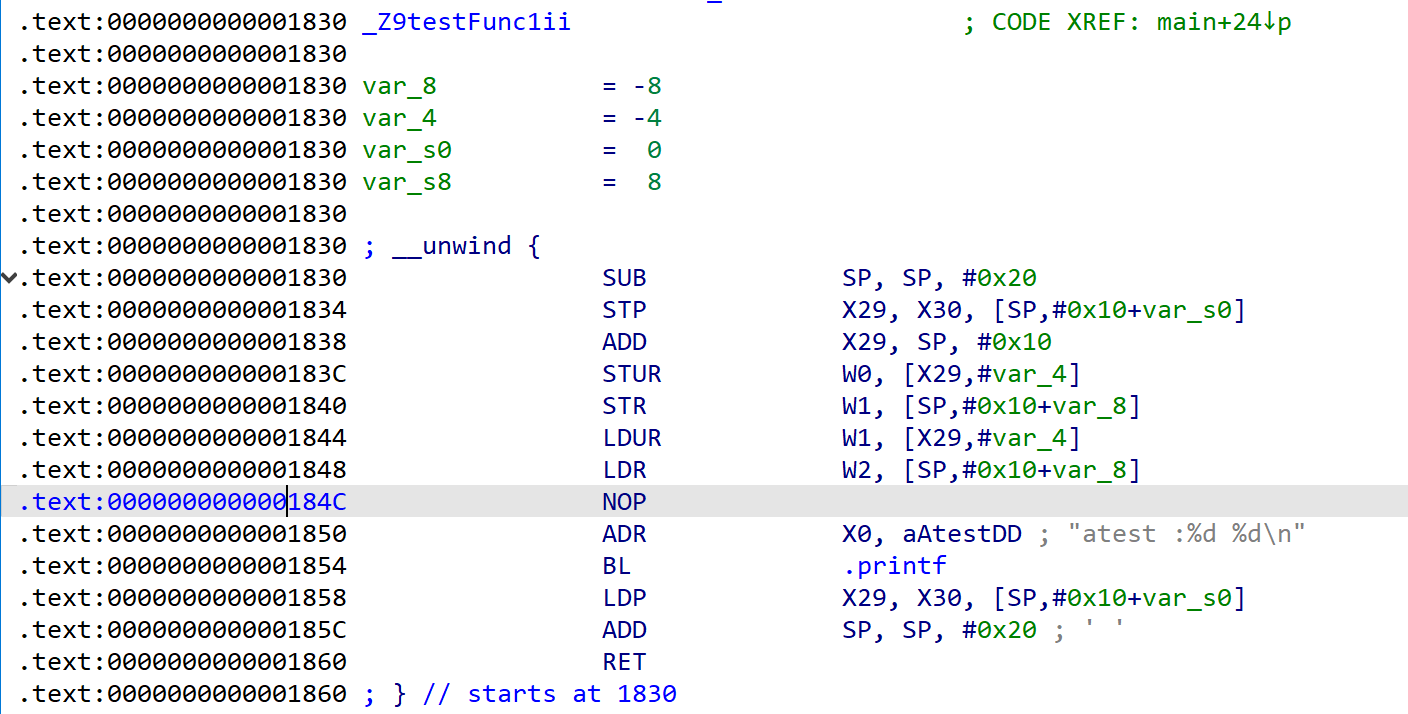
Task: Click address .text:000000000000183C
Action: (182, 374)
